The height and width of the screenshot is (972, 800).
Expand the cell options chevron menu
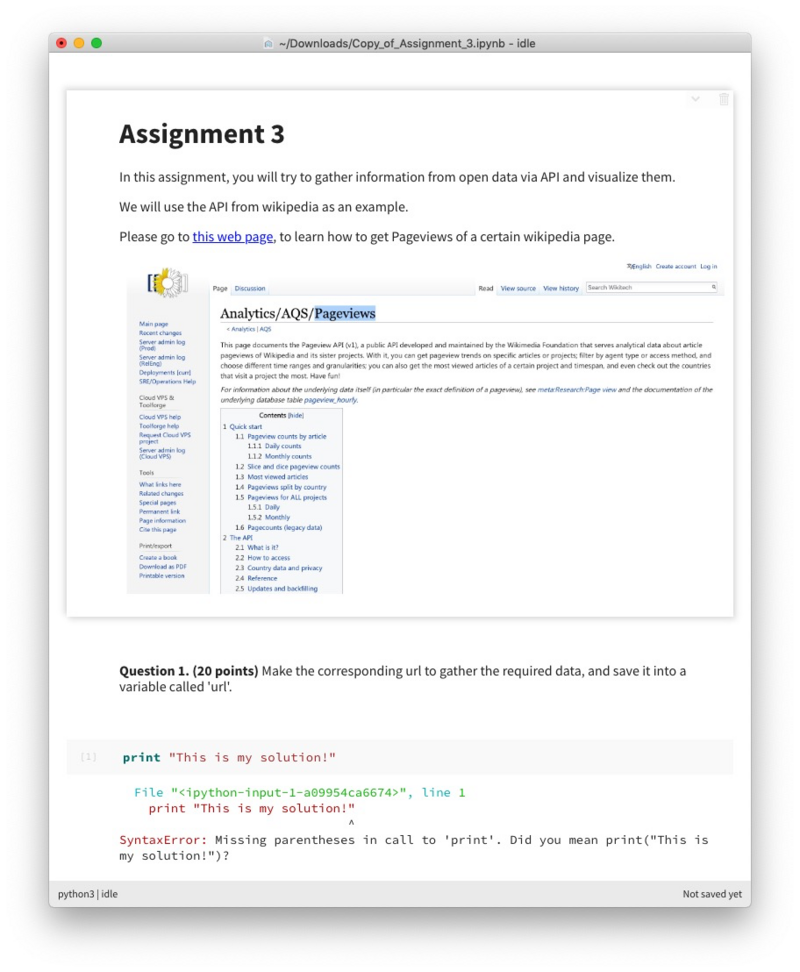(696, 99)
